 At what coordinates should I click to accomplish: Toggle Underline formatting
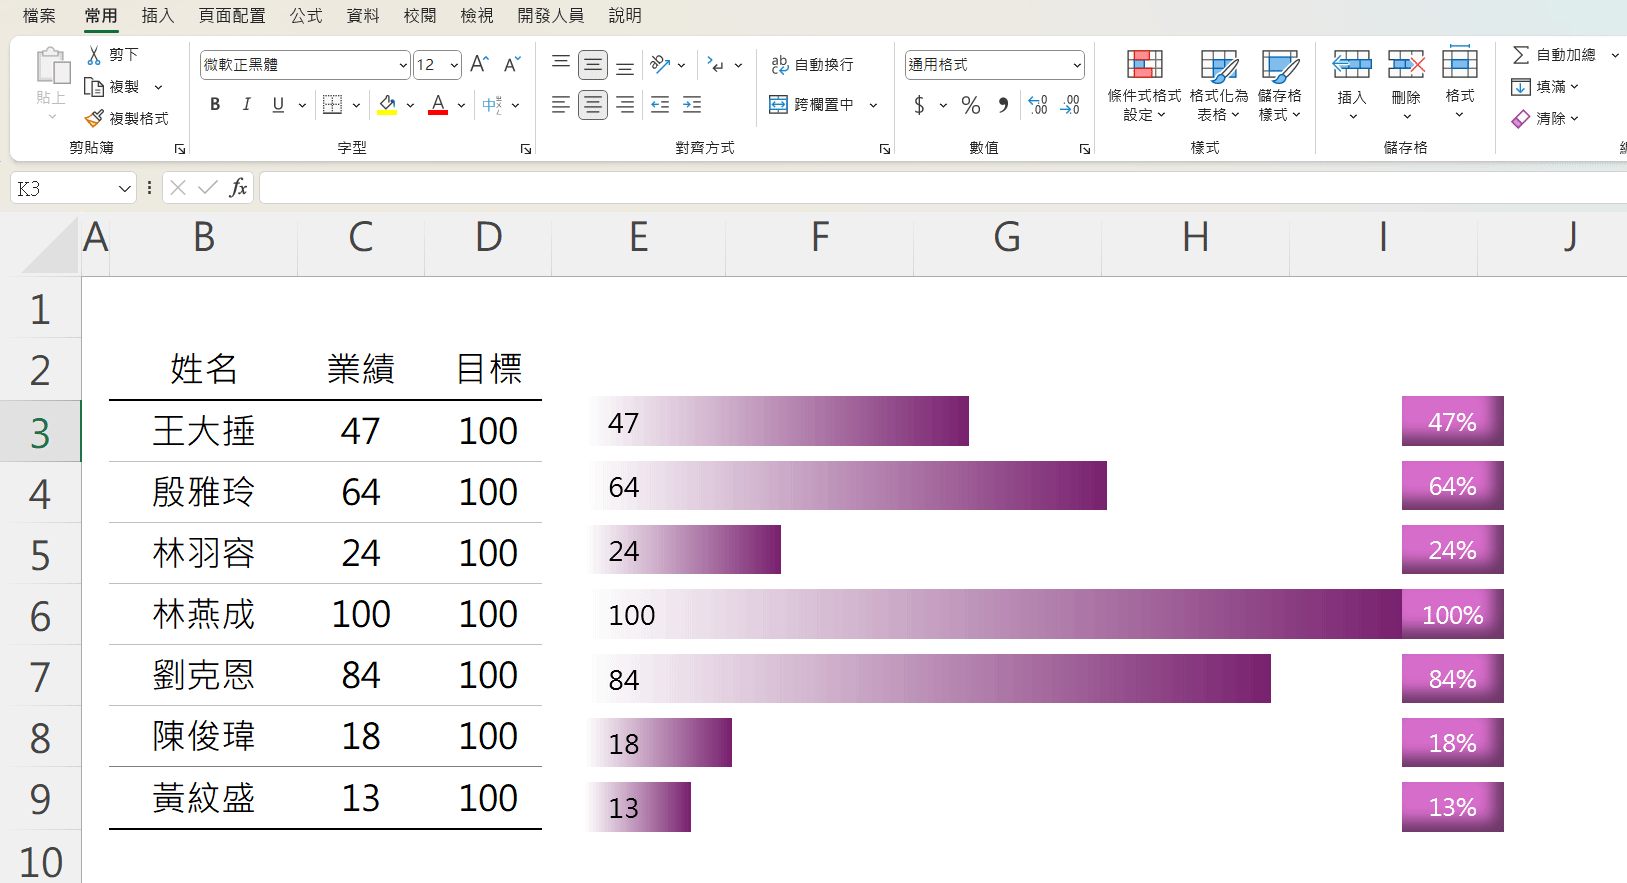click(278, 105)
